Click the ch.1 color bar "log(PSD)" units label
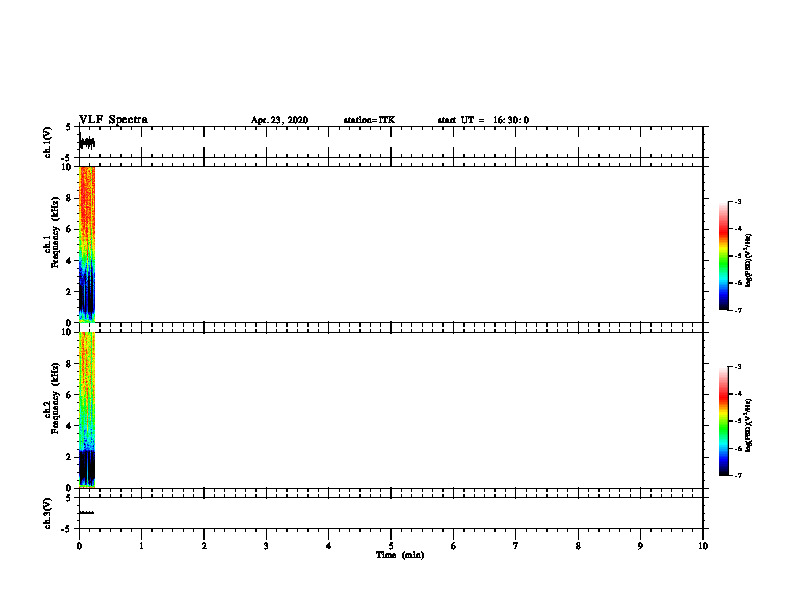 pyautogui.click(x=749, y=260)
